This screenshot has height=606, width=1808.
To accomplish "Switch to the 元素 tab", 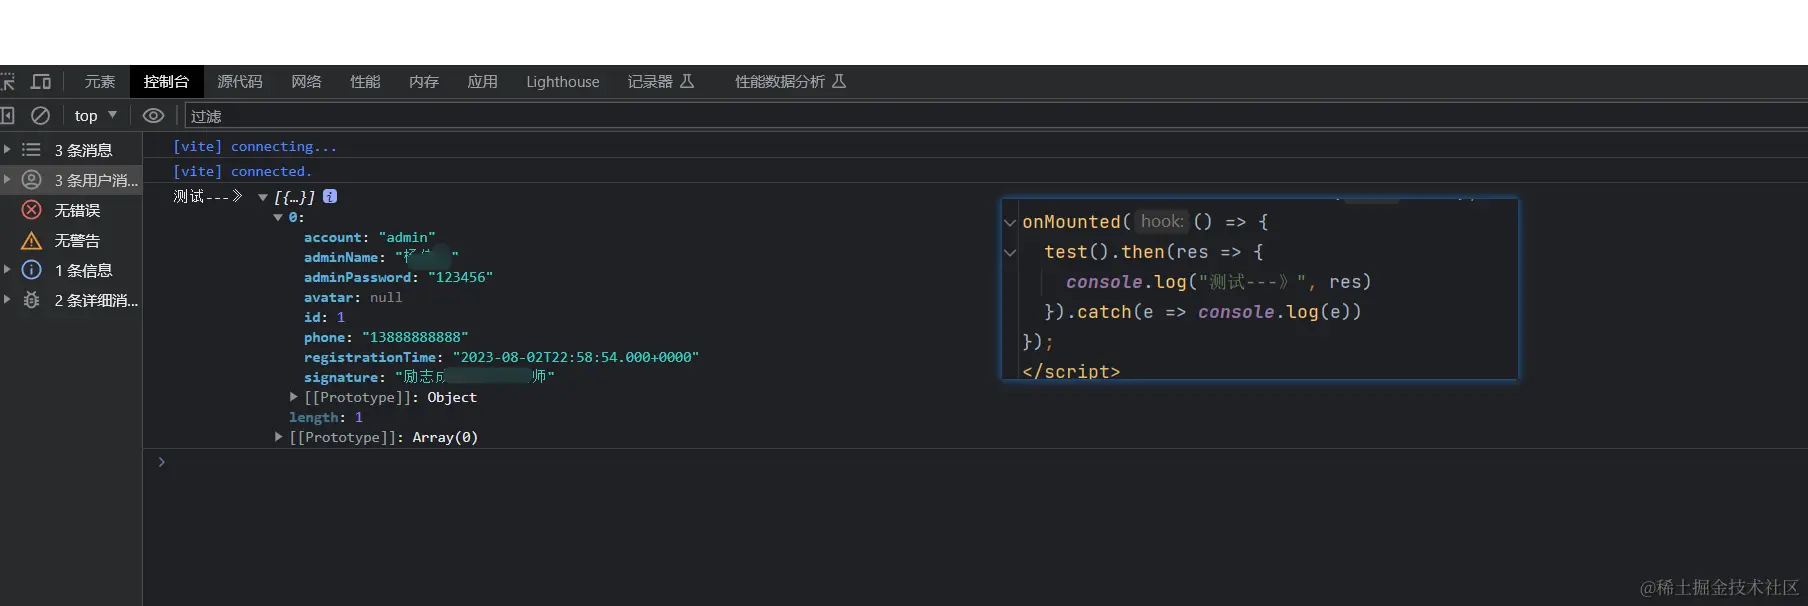I will click(100, 82).
